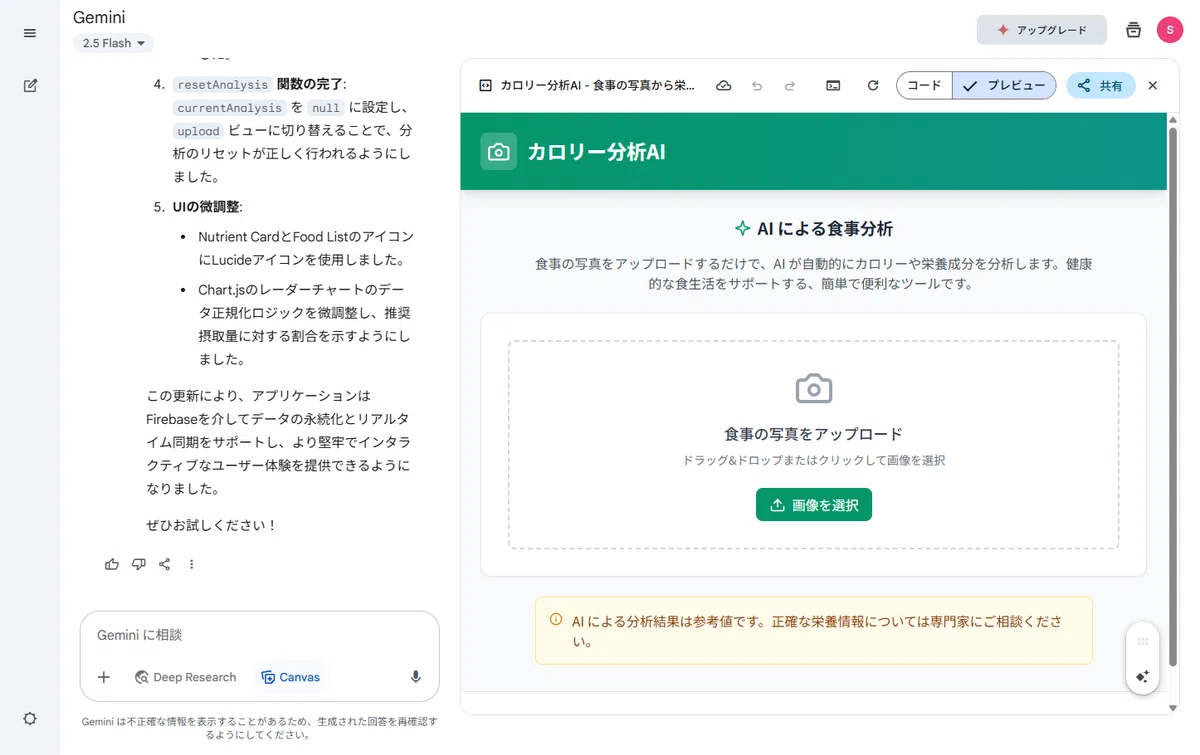1200x755 pixels.
Task: Open the main menu hamburger icon
Action: (30, 33)
